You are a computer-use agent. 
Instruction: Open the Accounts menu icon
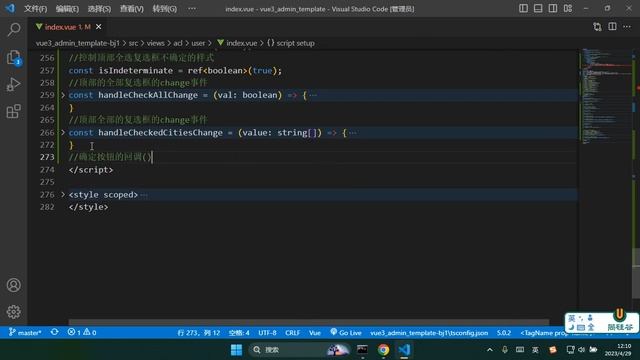coord(13,285)
